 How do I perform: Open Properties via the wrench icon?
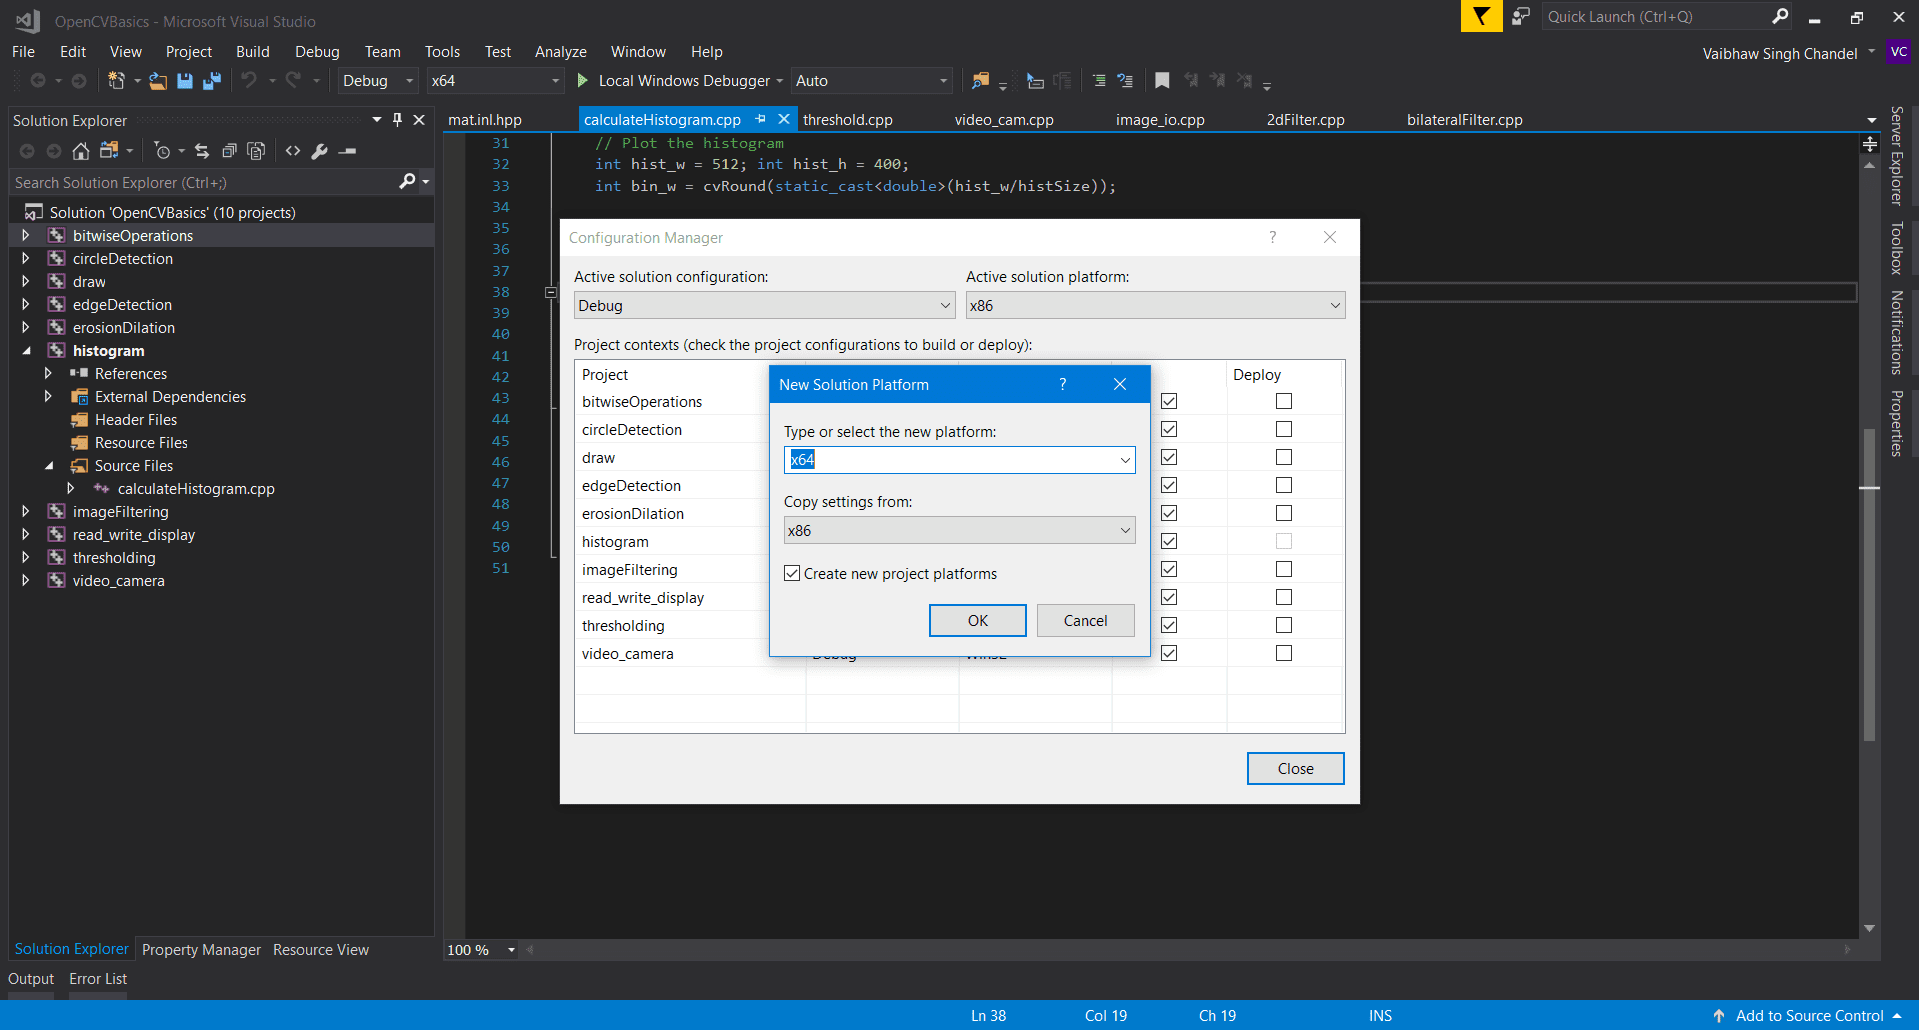click(x=319, y=150)
